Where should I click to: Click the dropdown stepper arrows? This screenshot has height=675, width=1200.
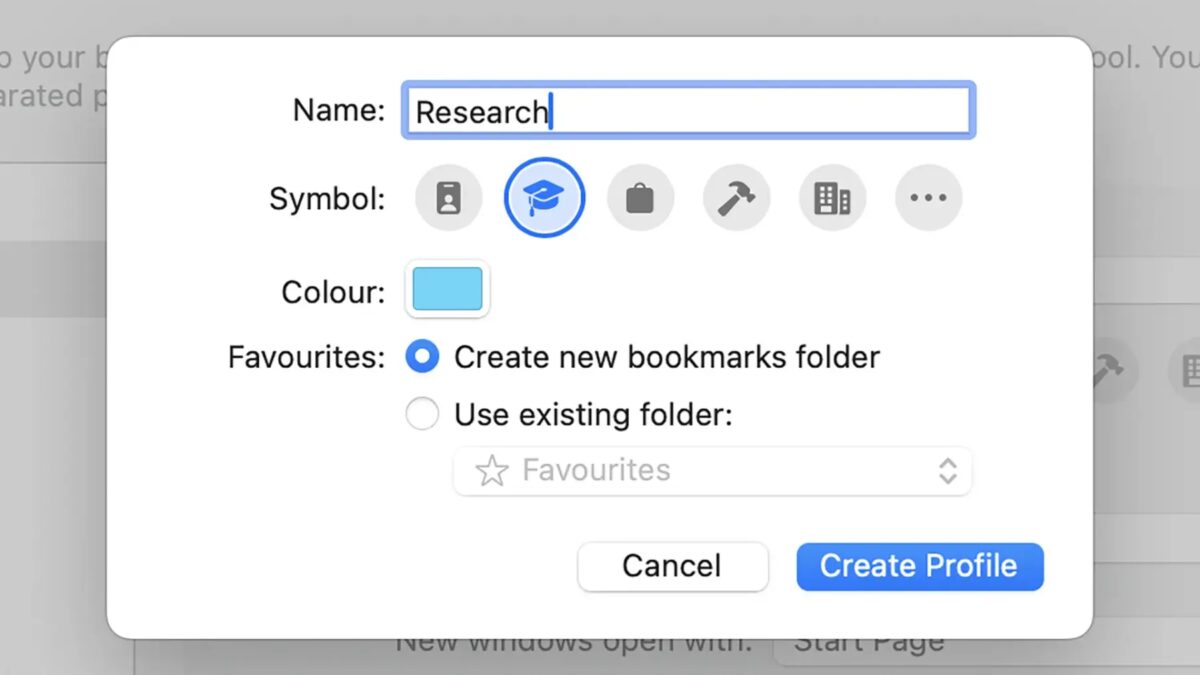pyautogui.click(x=946, y=470)
